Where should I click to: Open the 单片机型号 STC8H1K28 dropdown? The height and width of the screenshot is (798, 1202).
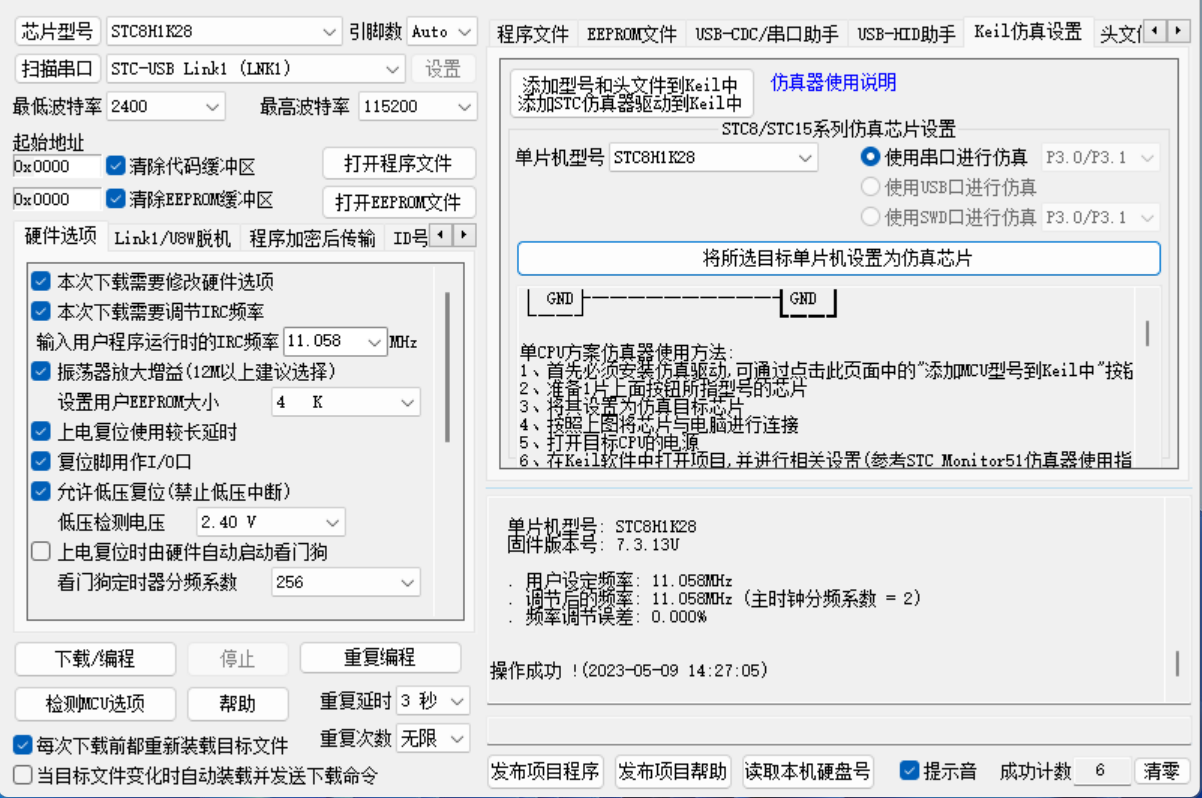click(x=714, y=157)
